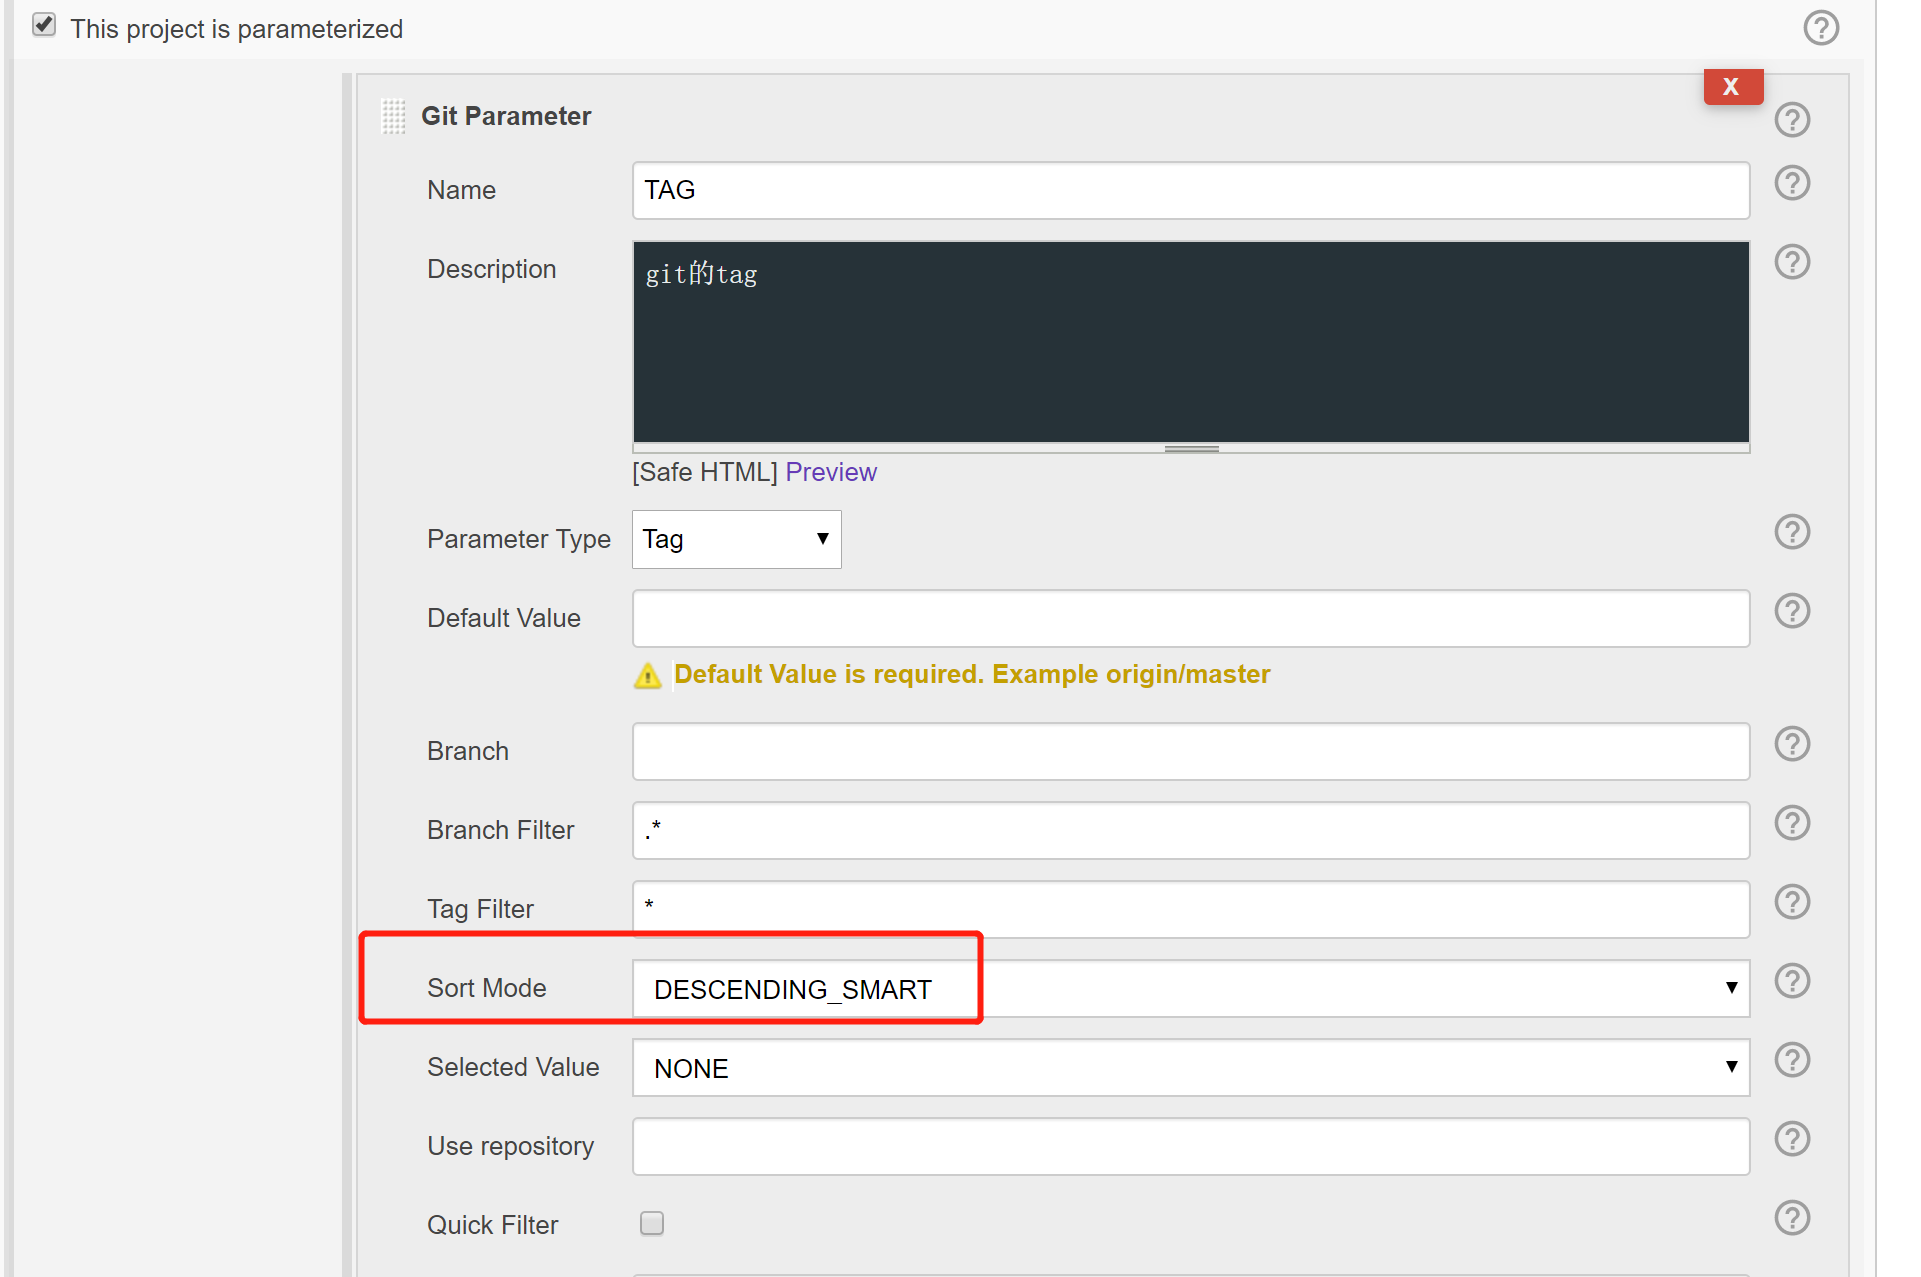The image size is (1921, 1277).
Task: Uncheck 'This project is parameterized' checkbox
Action: (44, 25)
